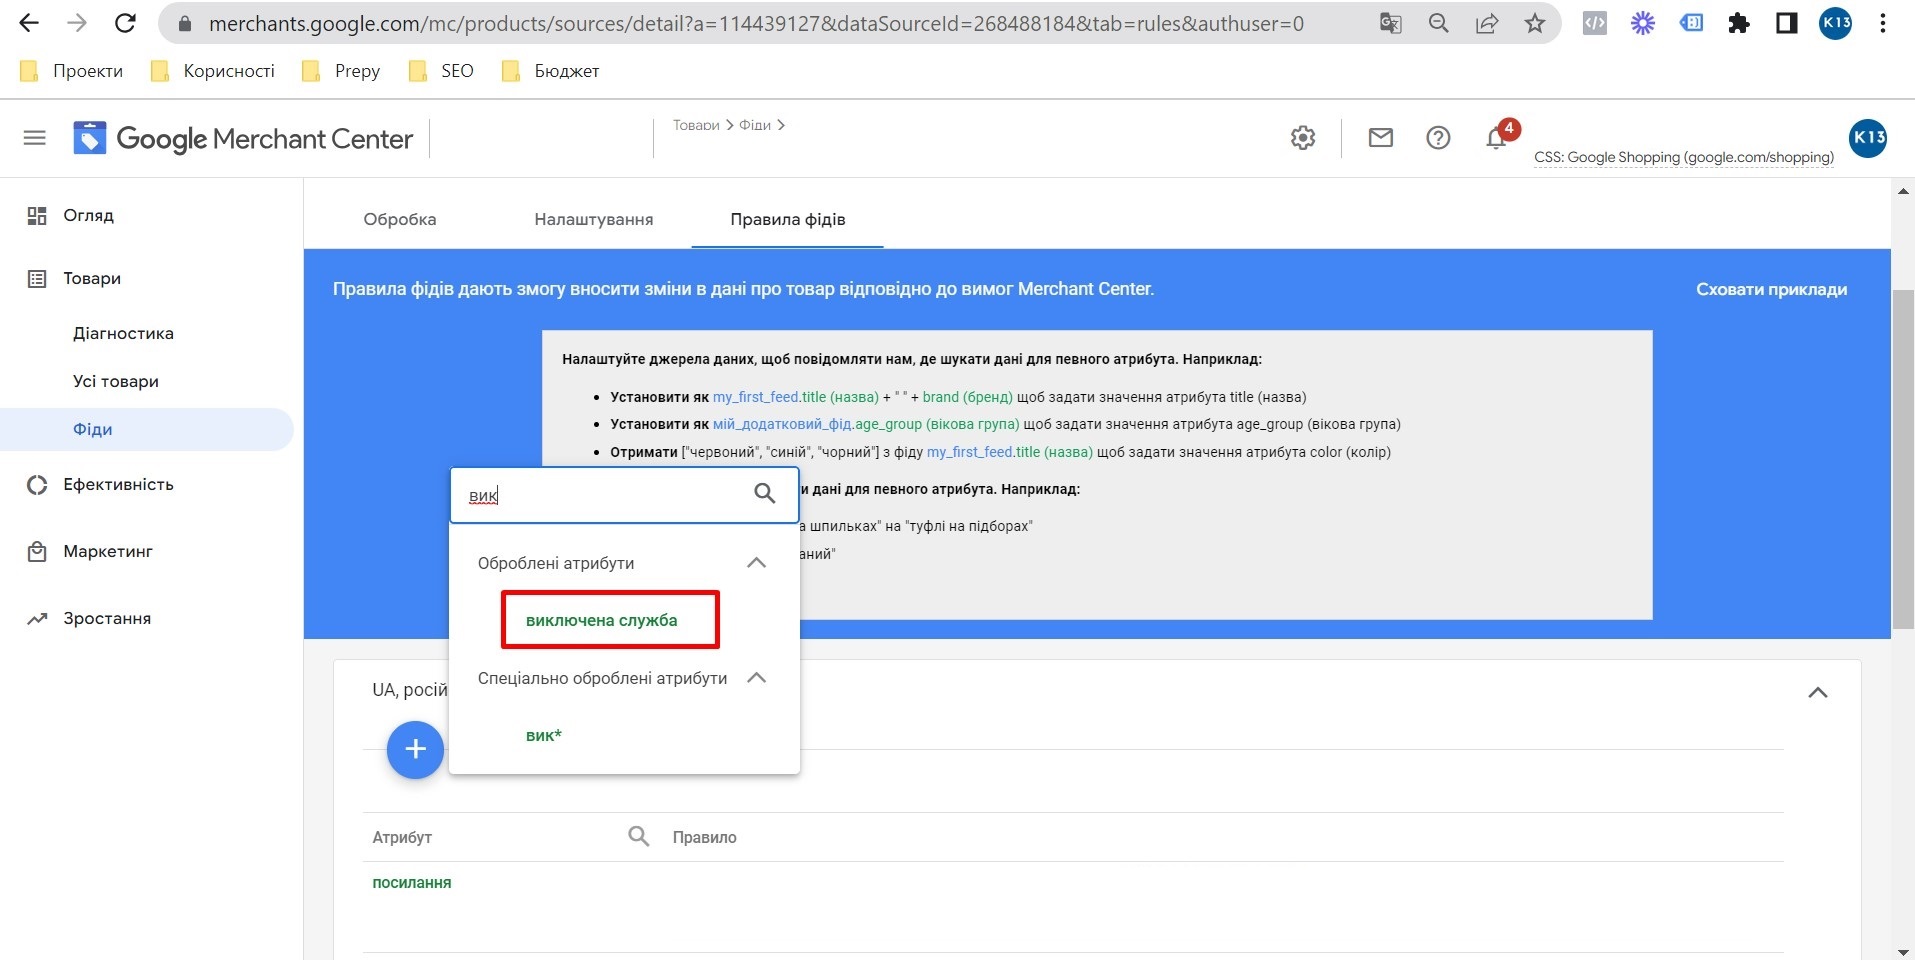The width and height of the screenshot is (1915, 960).
Task: Click the search magnifier in attribute search box
Action: pos(765,493)
